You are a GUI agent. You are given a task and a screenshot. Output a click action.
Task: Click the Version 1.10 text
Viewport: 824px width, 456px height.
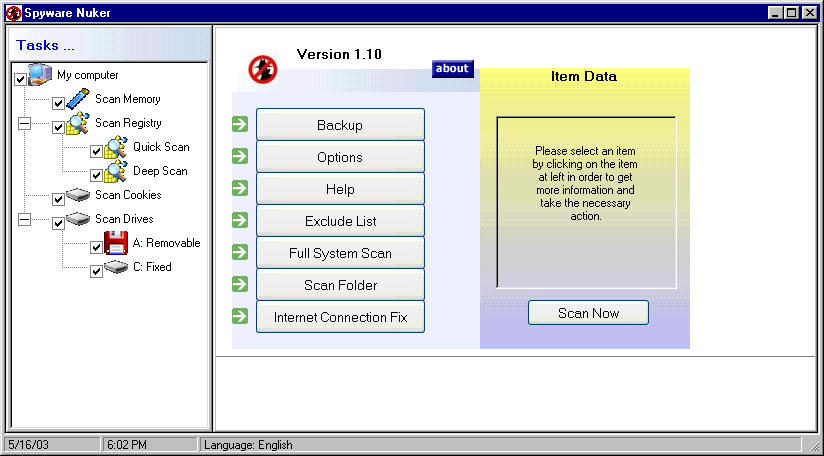[339, 54]
